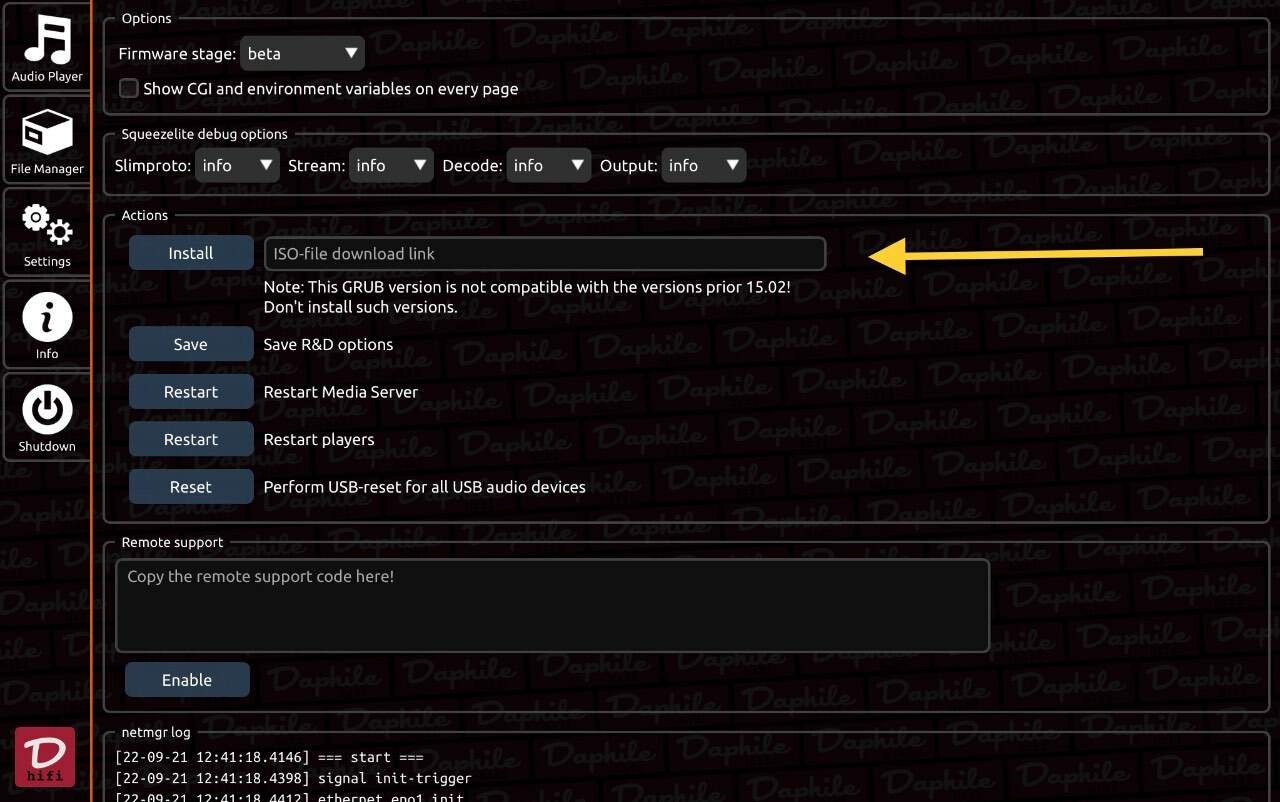Click 'Perform USB-reset for all USB audio devices' text
Image resolution: width=1280 pixels, height=802 pixels.
(424, 487)
